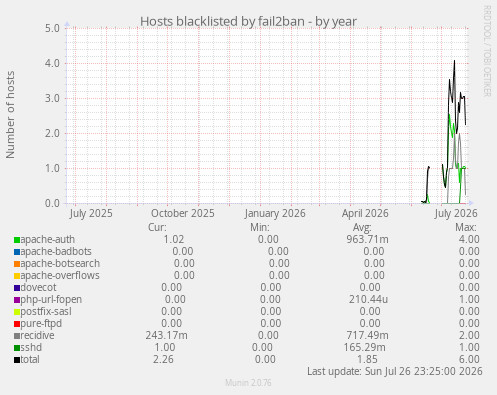This screenshot has width=497, height=395.
Task: Click the 3.0 y-axis tick label
Action: pyautogui.click(x=52, y=98)
